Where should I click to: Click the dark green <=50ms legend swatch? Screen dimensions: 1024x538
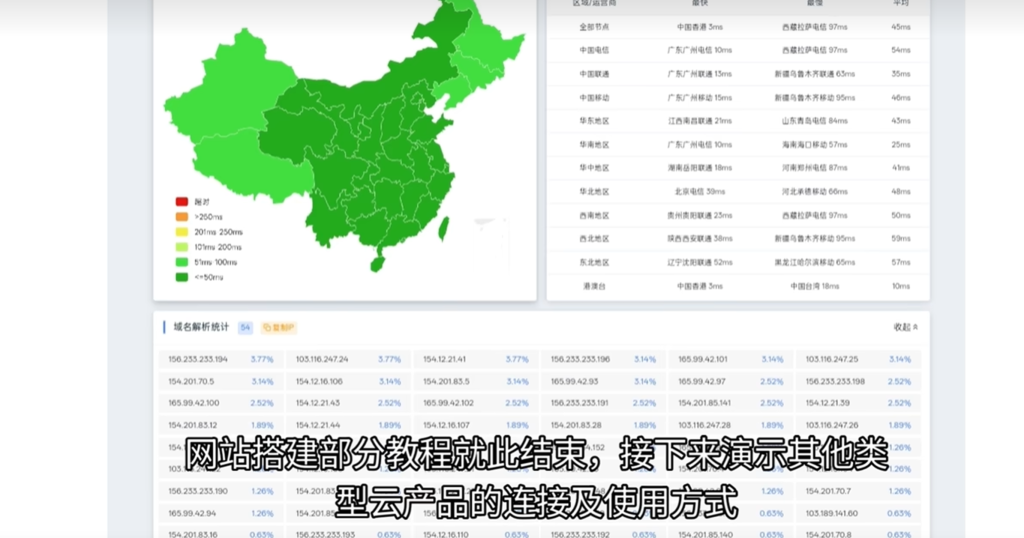click(182, 277)
